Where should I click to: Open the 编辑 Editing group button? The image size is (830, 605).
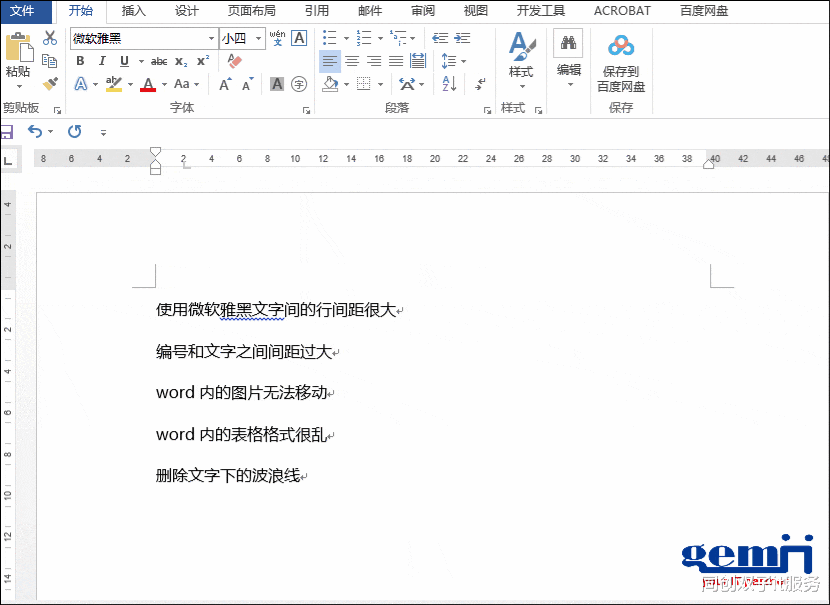[569, 59]
